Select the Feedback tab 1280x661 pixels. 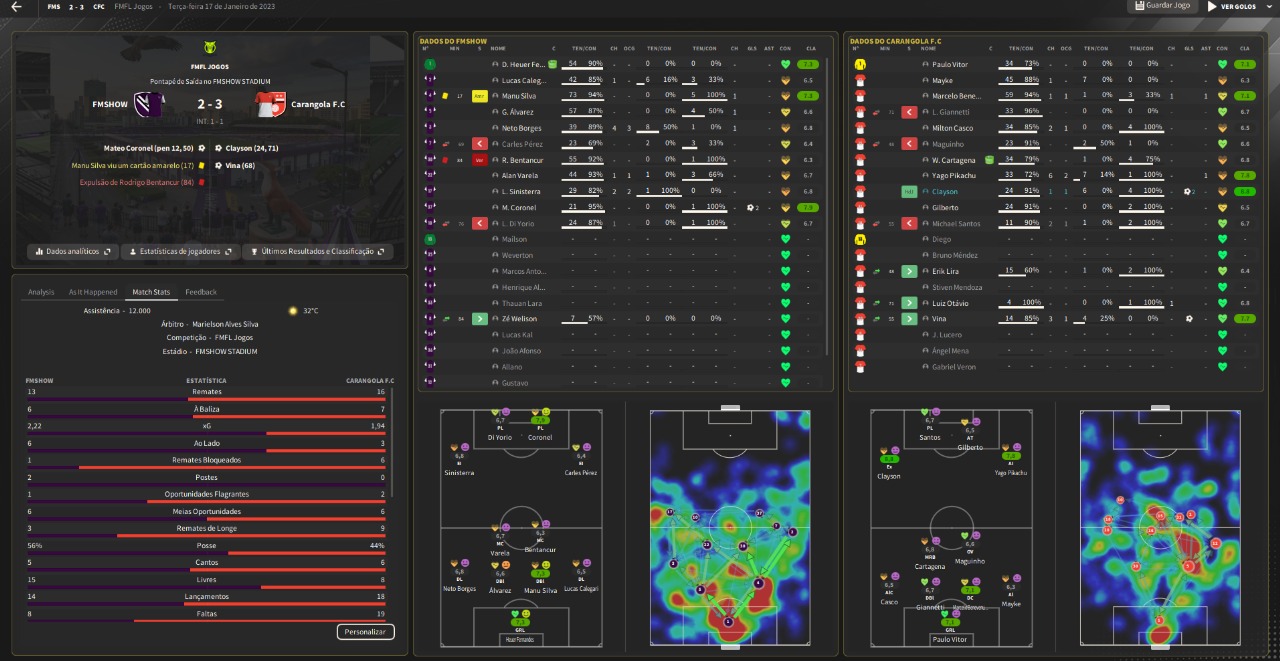tap(200, 292)
